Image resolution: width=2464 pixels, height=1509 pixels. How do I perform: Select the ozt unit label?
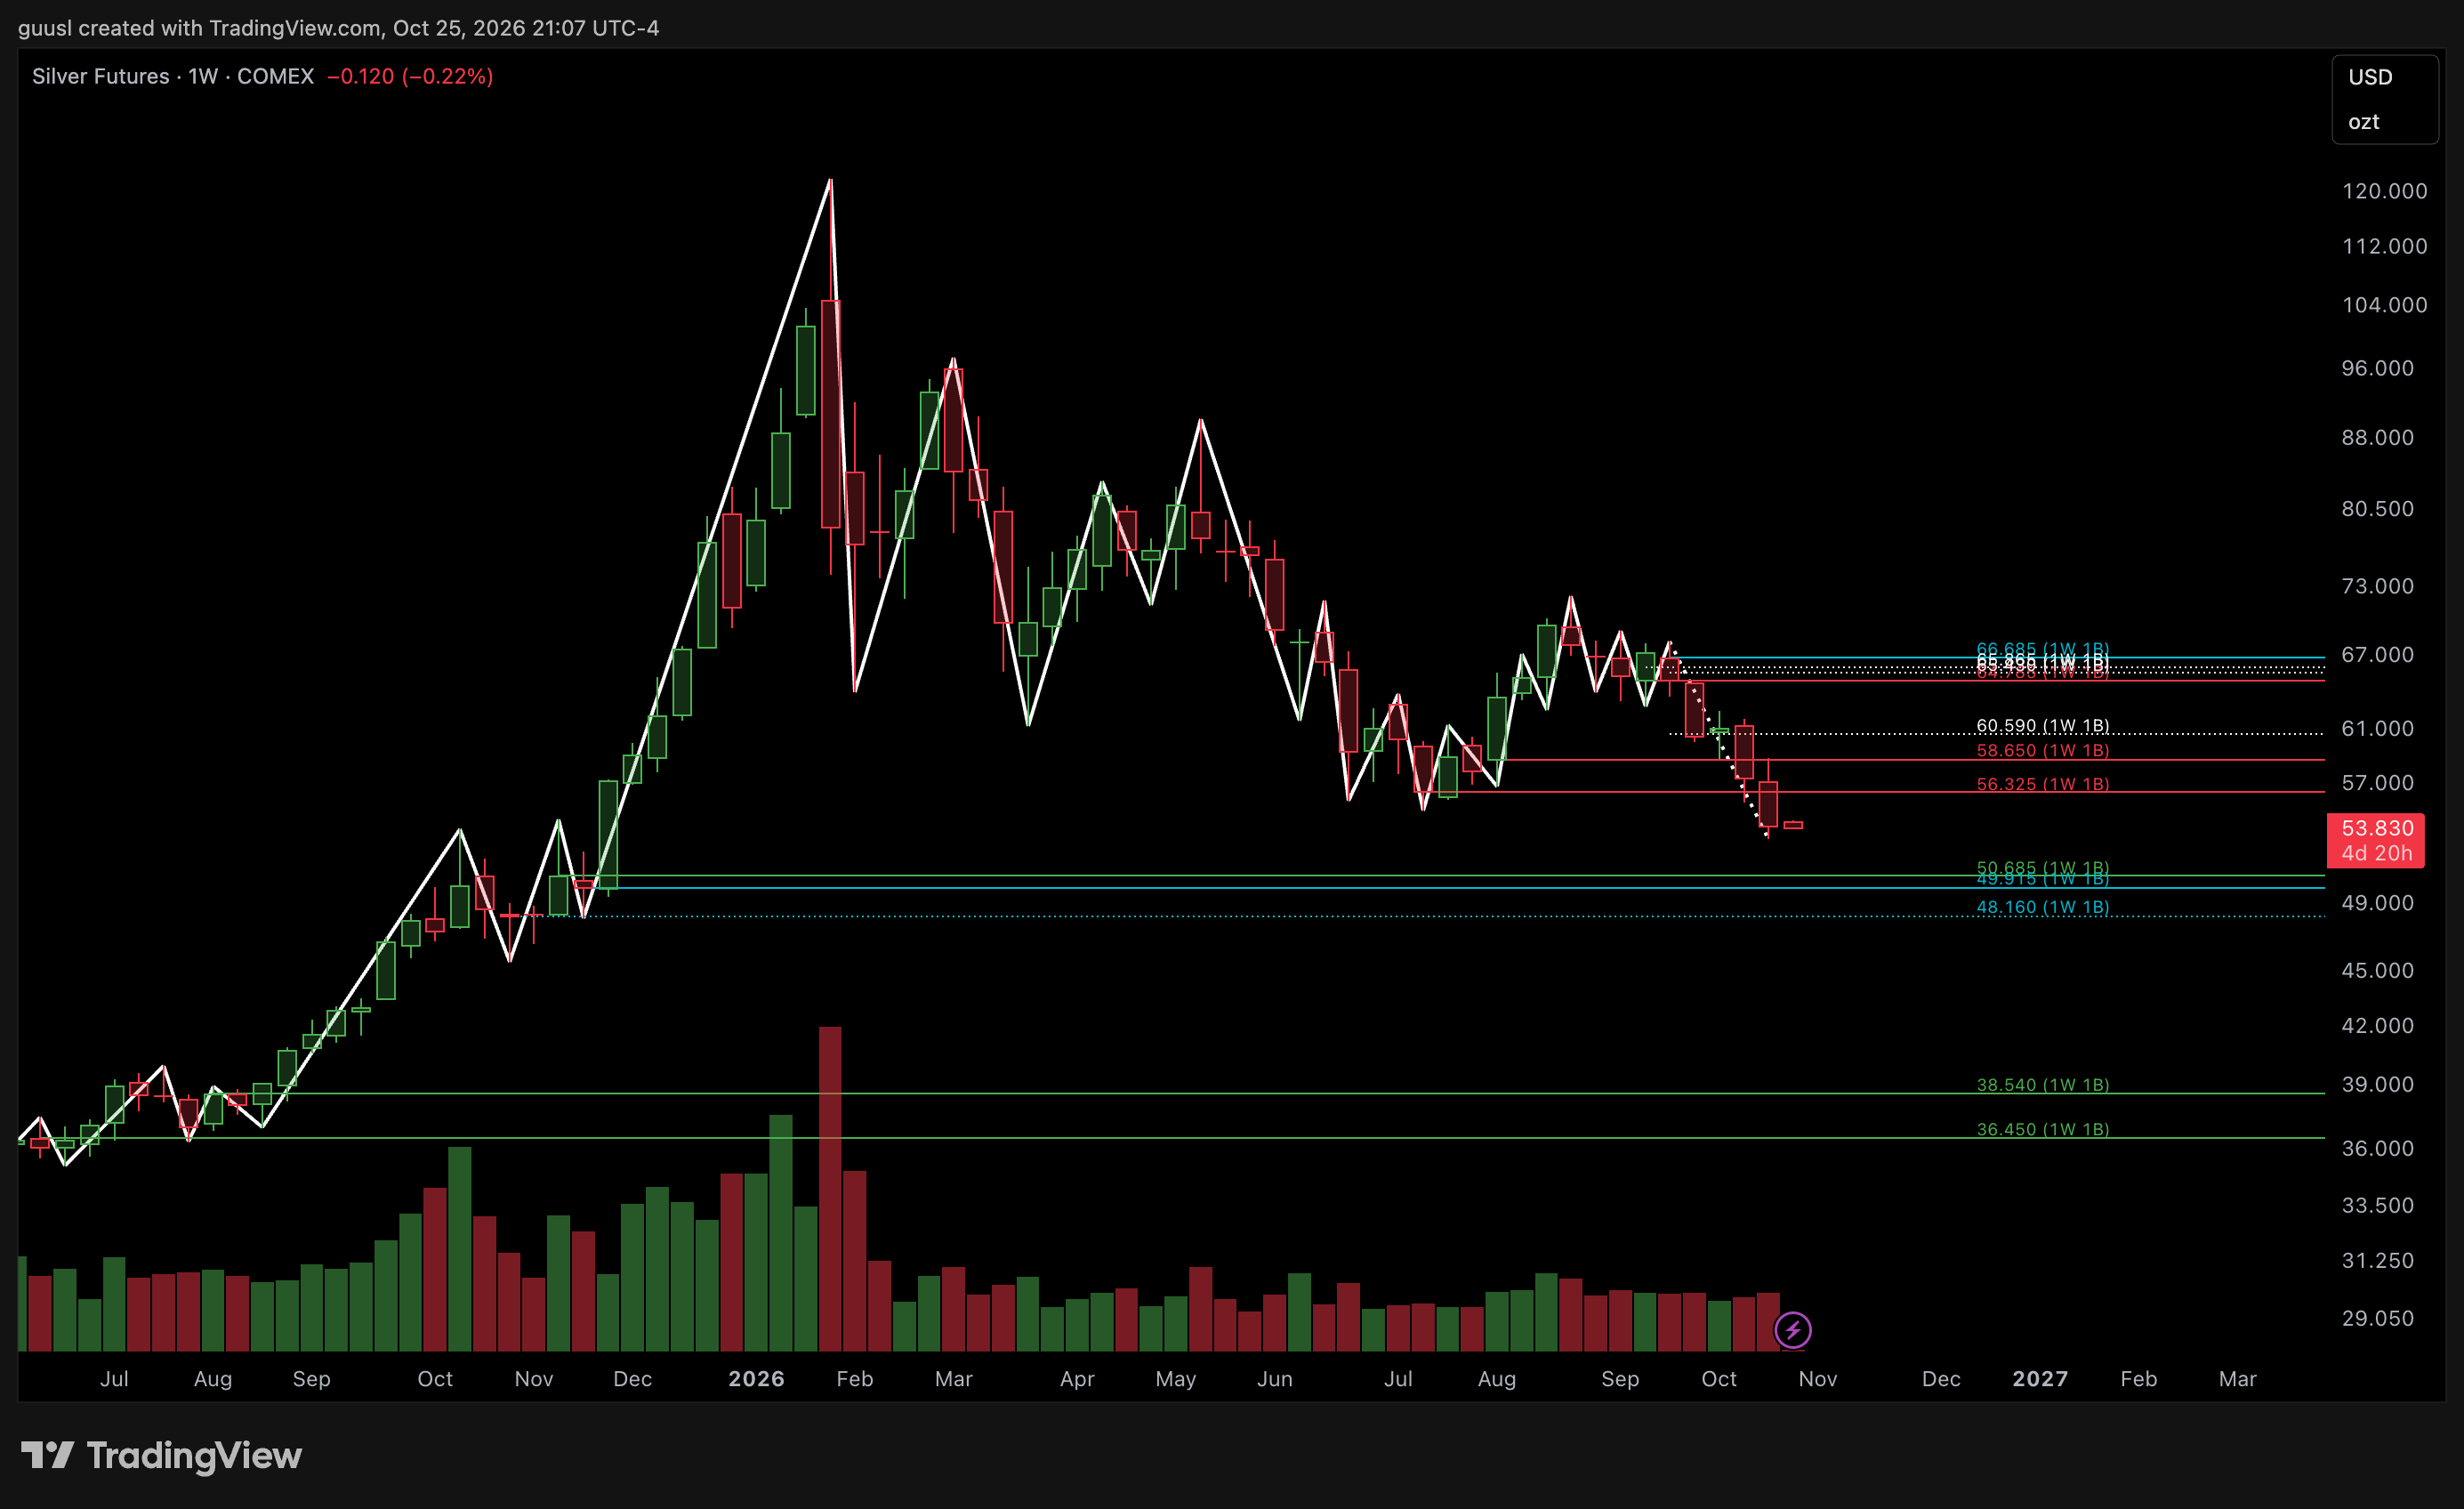(x=2363, y=122)
